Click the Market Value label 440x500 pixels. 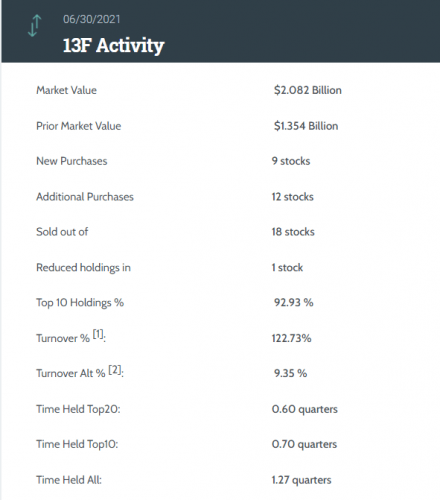pos(66,90)
